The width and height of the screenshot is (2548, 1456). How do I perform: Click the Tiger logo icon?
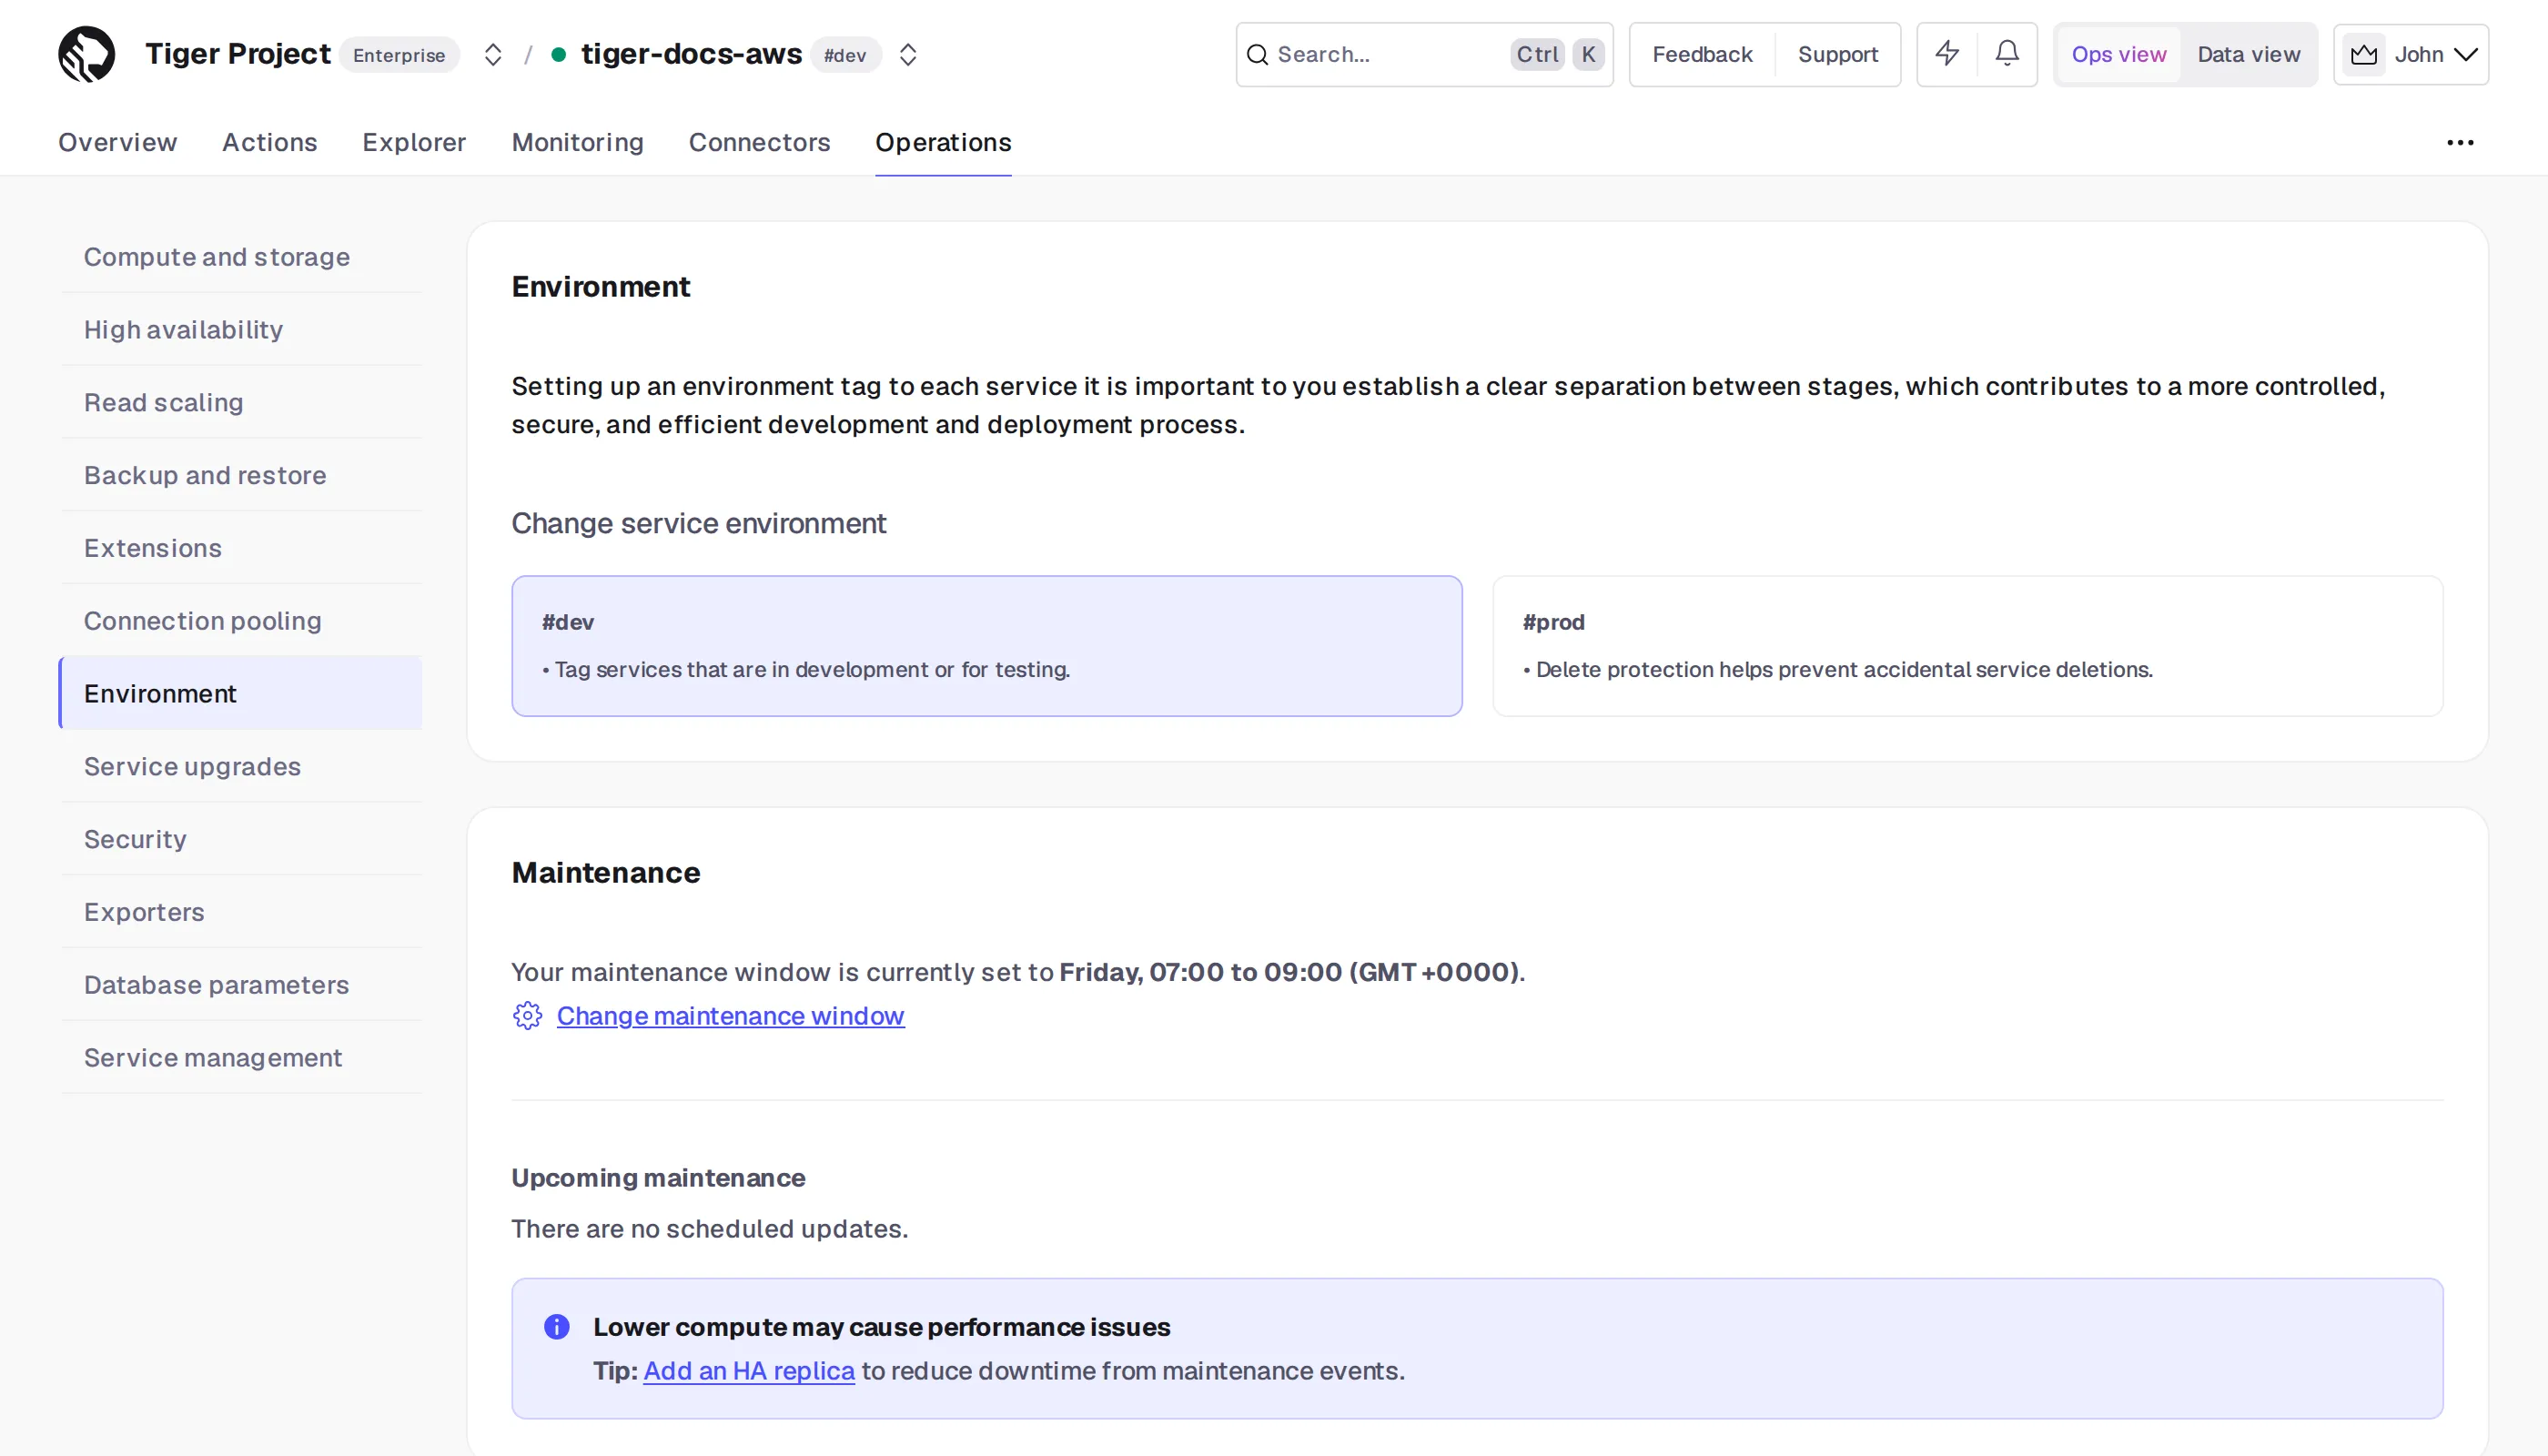pos(87,54)
